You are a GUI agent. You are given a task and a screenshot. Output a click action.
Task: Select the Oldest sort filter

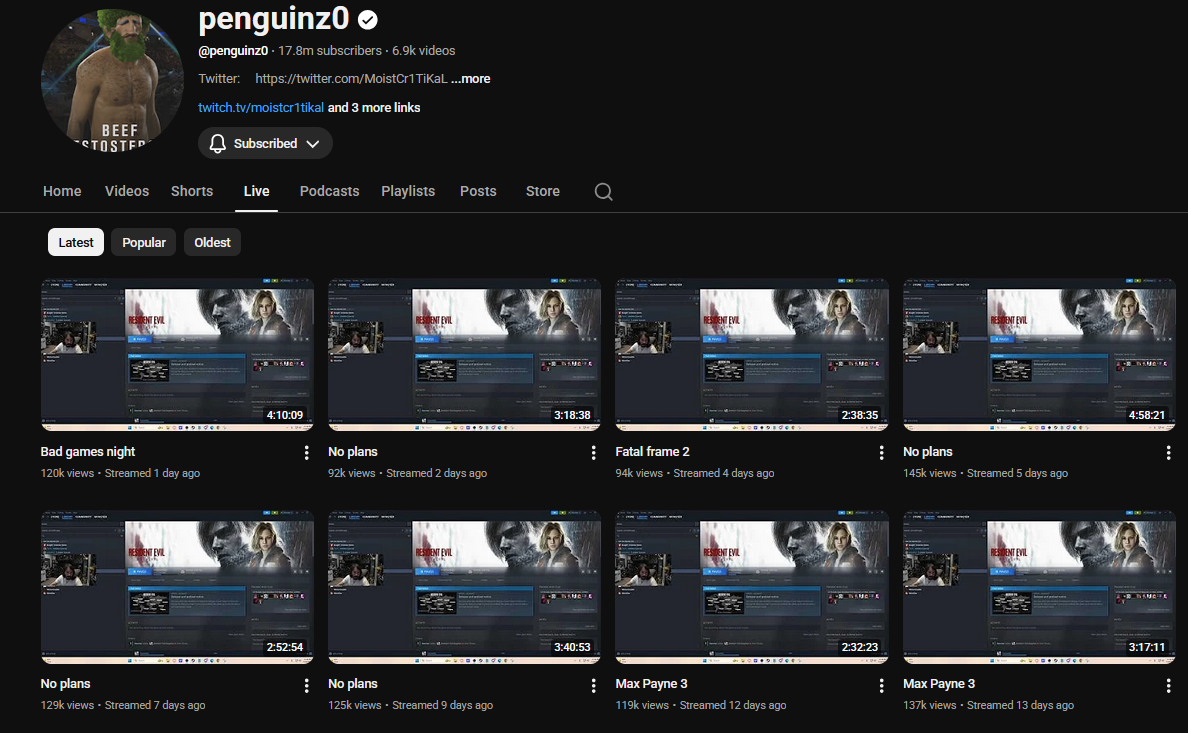(212, 243)
